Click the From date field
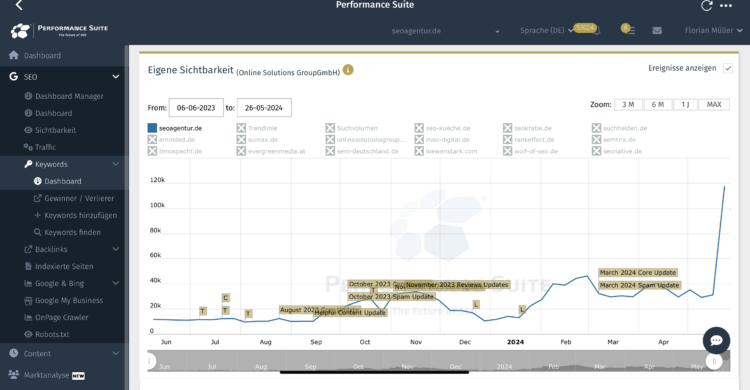 click(196, 108)
